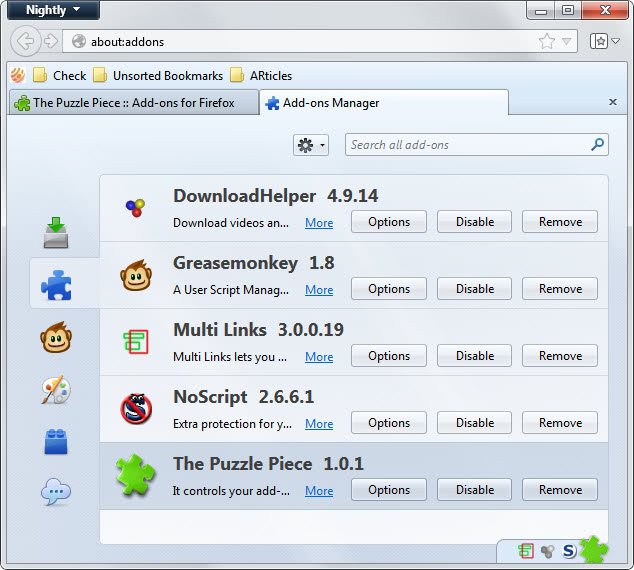Remove The Puzzle Piece
The width and height of the screenshot is (634, 570).
click(x=560, y=490)
